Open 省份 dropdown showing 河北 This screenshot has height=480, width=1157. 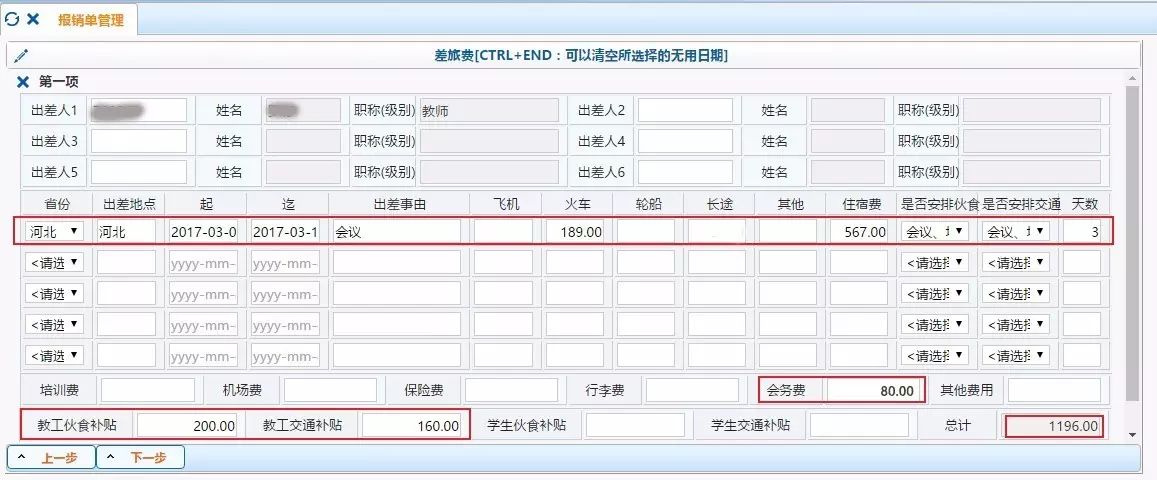click(54, 232)
